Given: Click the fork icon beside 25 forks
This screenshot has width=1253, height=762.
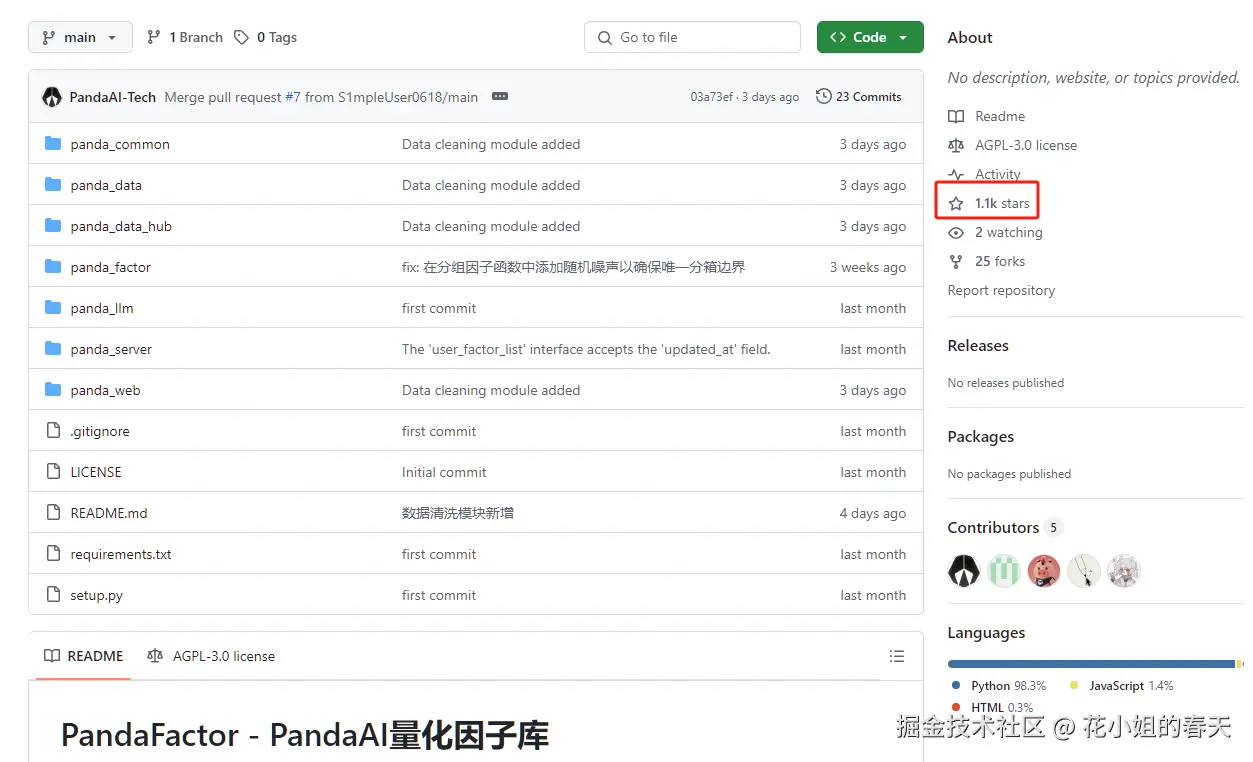Looking at the screenshot, I should 956,261.
